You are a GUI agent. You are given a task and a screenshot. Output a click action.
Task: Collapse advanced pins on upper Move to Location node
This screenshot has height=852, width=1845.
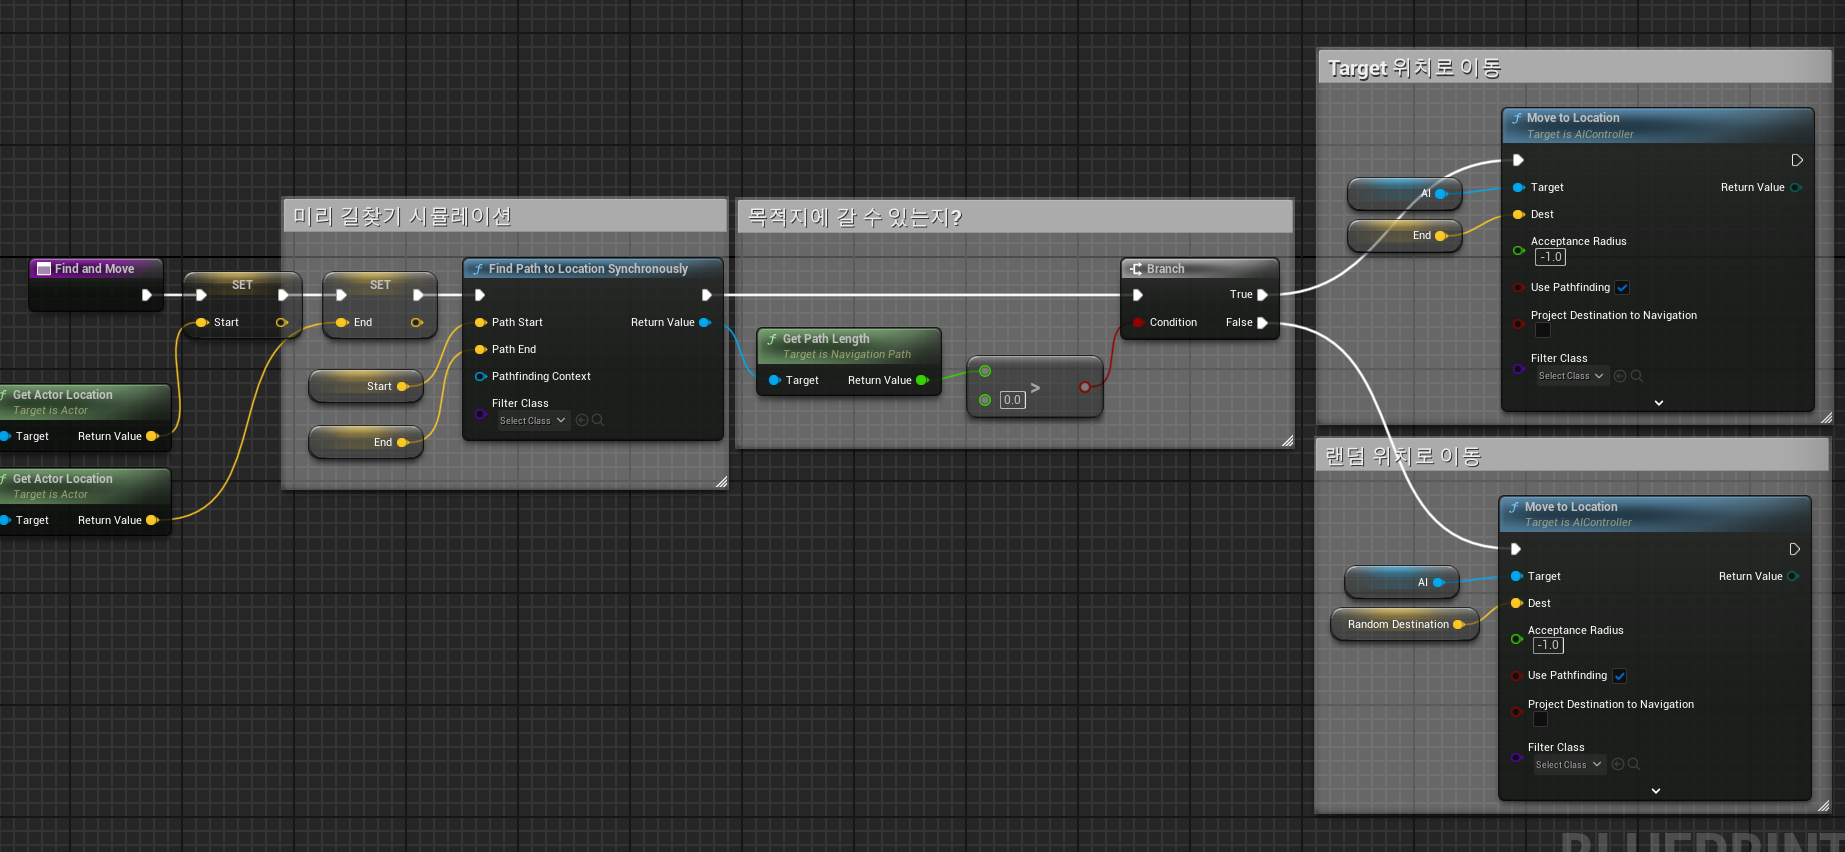(1659, 403)
